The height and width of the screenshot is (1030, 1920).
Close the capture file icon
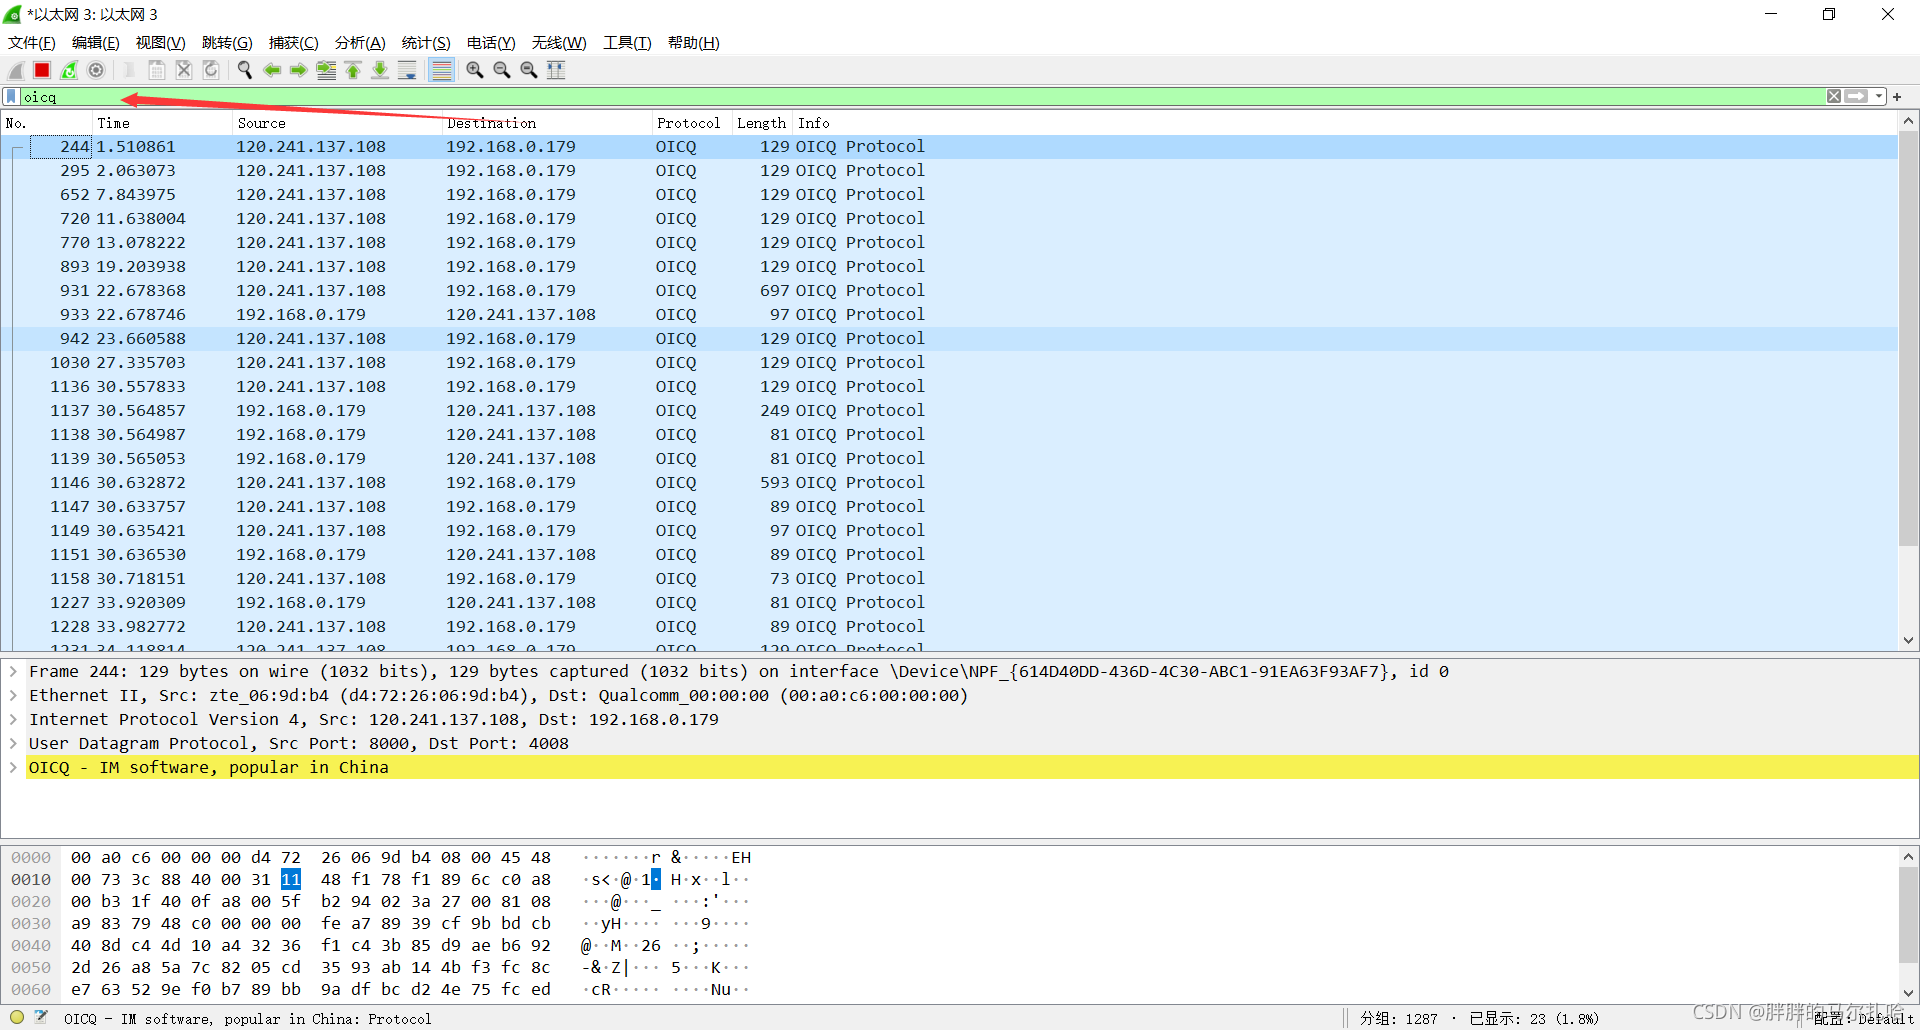click(184, 70)
